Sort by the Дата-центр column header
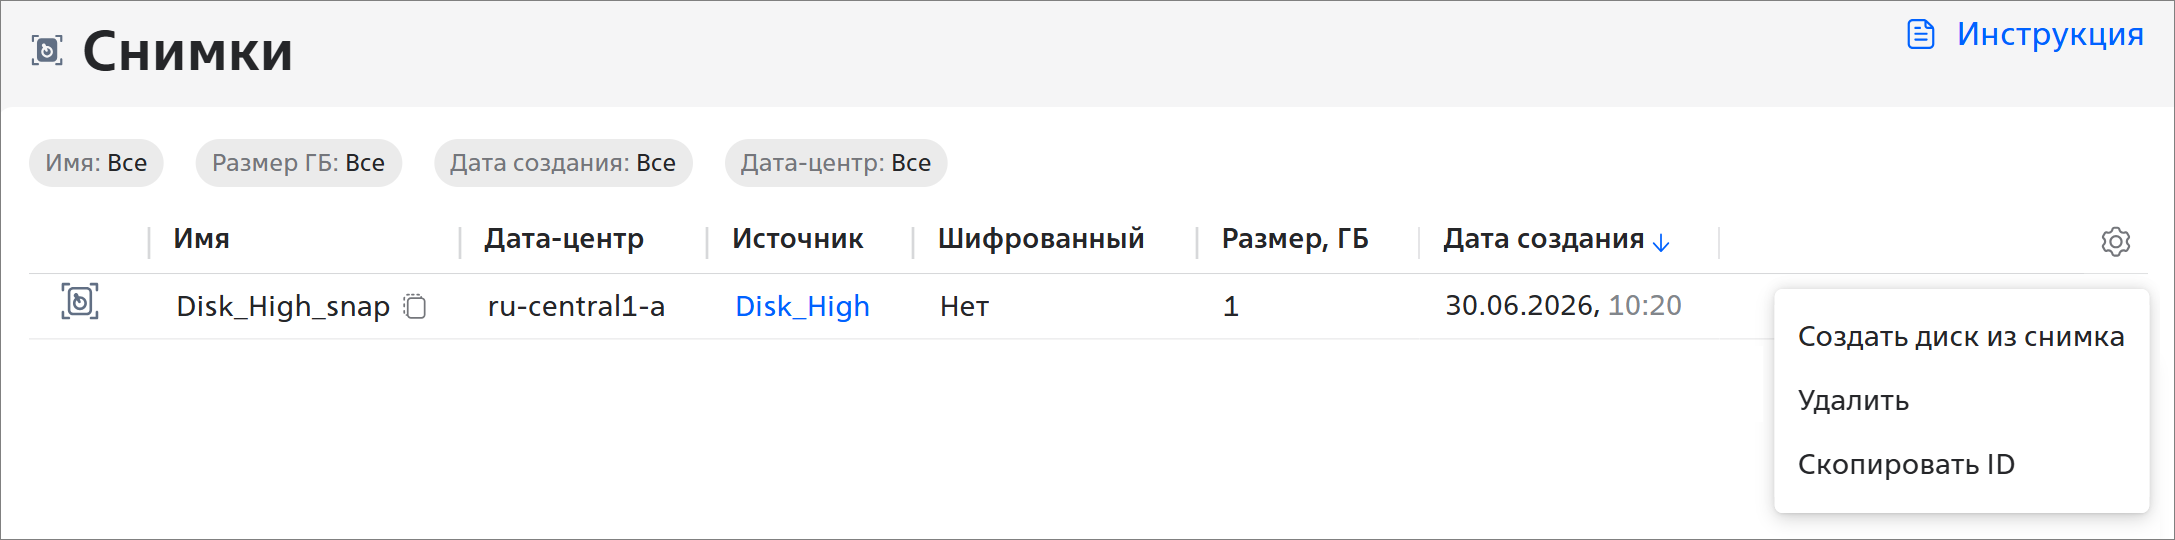This screenshot has width=2175, height=540. click(564, 239)
